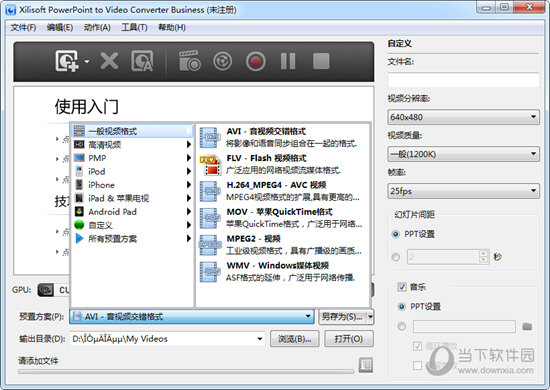This screenshot has width=550, height=390.
Task: Select Android Pad category
Action: click(133, 212)
